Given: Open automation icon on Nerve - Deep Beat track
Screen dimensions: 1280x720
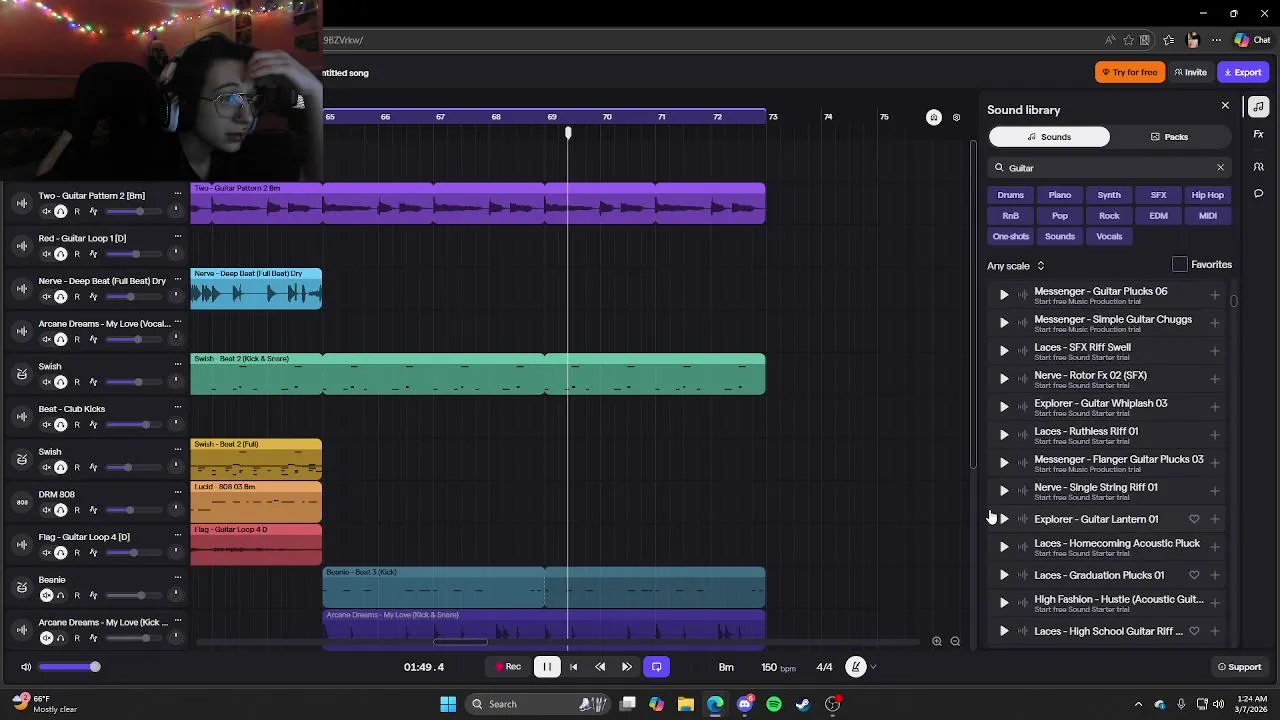Looking at the screenshot, I should click(93, 297).
